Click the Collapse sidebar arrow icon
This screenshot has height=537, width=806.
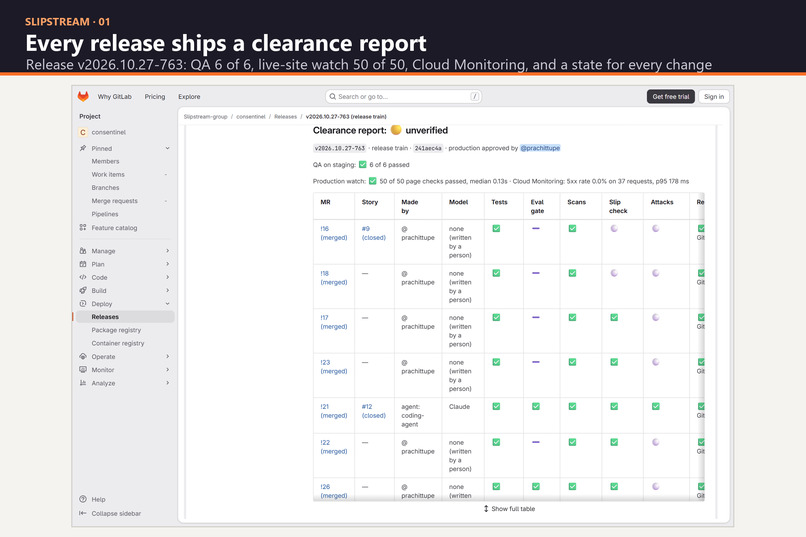[83, 513]
